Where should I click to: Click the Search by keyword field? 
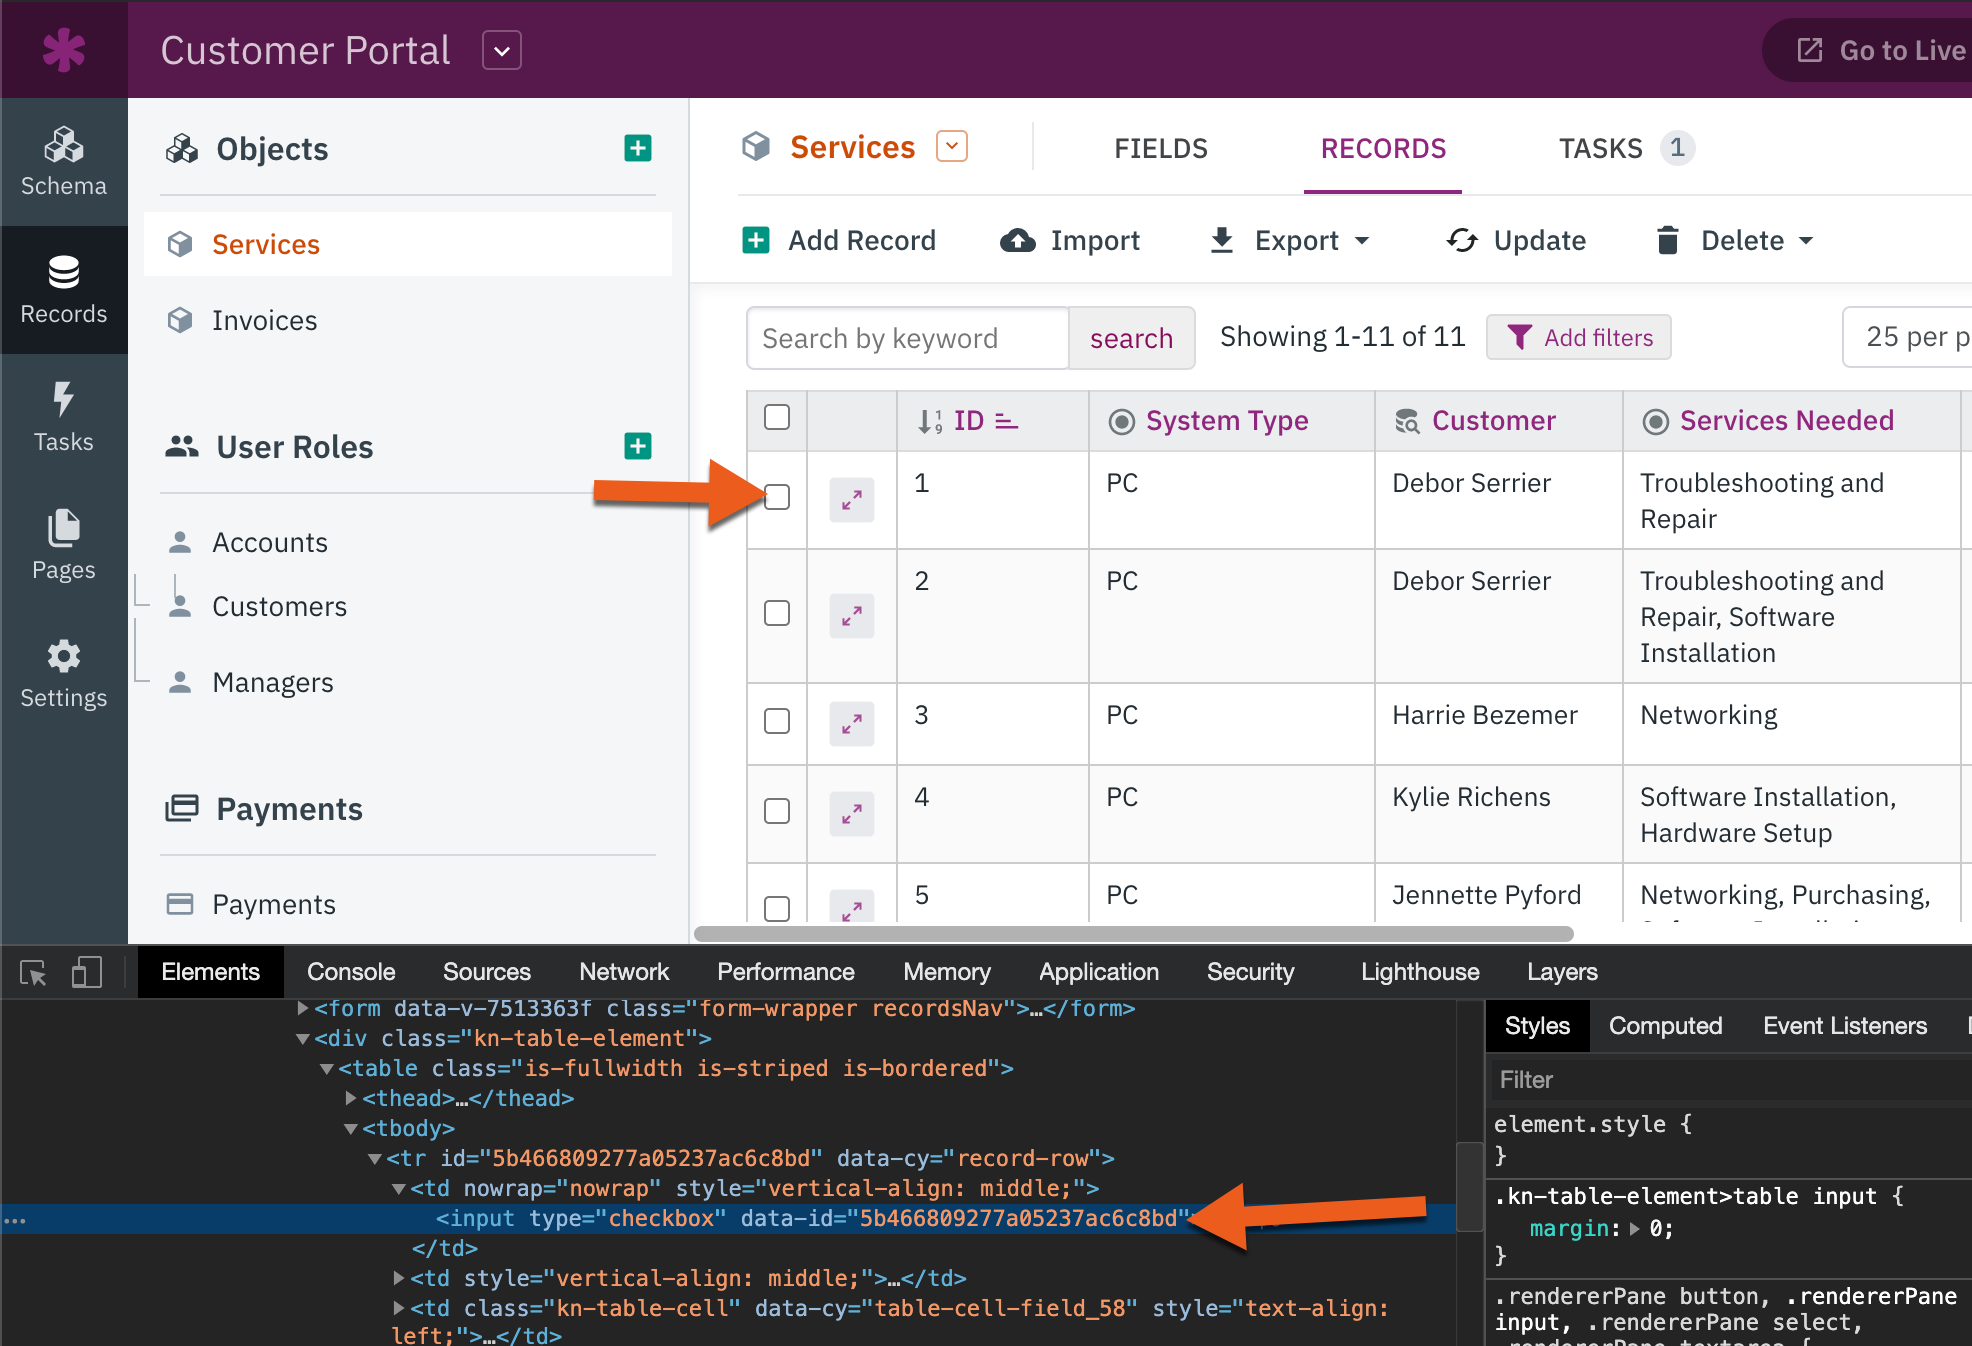[x=907, y=339]
